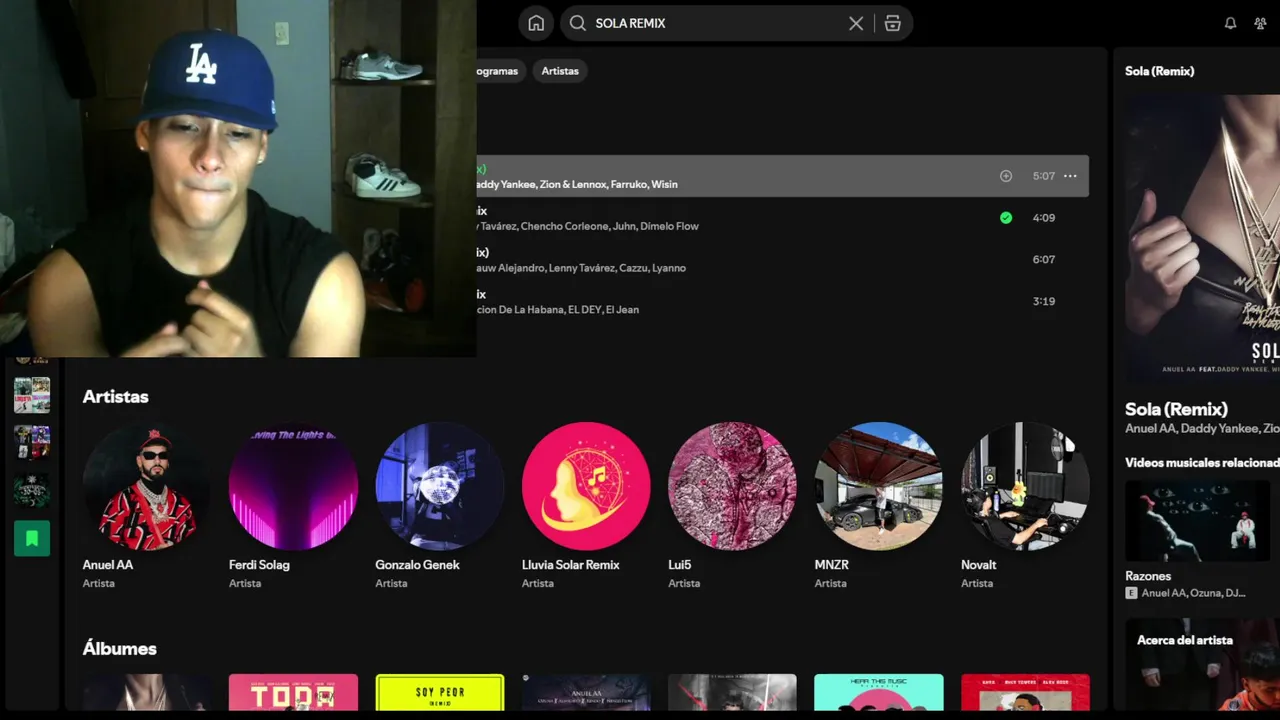Open the green bookmark sidebar item
This screenshot has width=1280, height=720.
pyautogui.click(x=32, y=539)
